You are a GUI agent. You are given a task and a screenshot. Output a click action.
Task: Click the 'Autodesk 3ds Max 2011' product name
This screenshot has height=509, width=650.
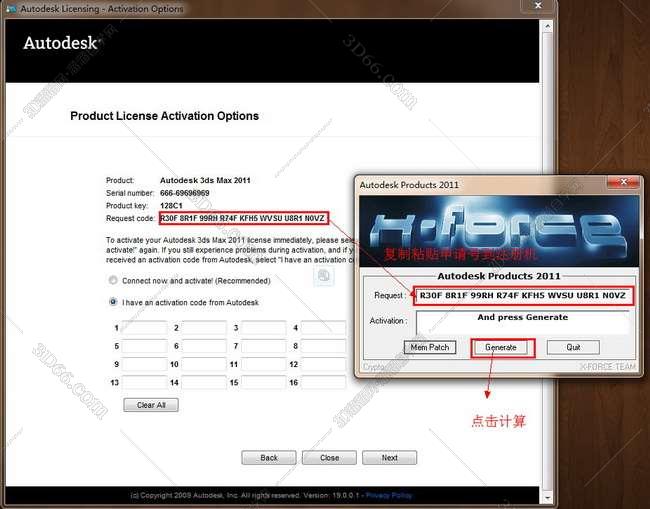click(205, 180)
